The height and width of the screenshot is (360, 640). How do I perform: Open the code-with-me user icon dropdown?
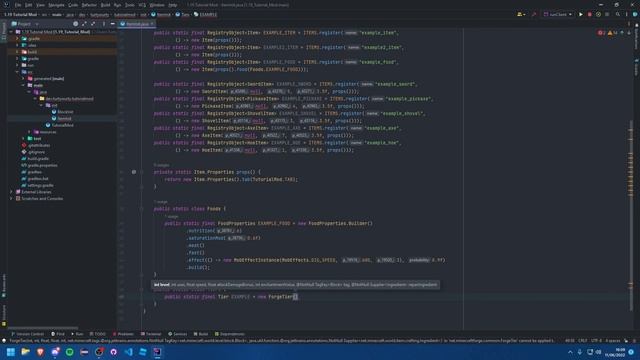pyautogui.click(x=521, y=14)
